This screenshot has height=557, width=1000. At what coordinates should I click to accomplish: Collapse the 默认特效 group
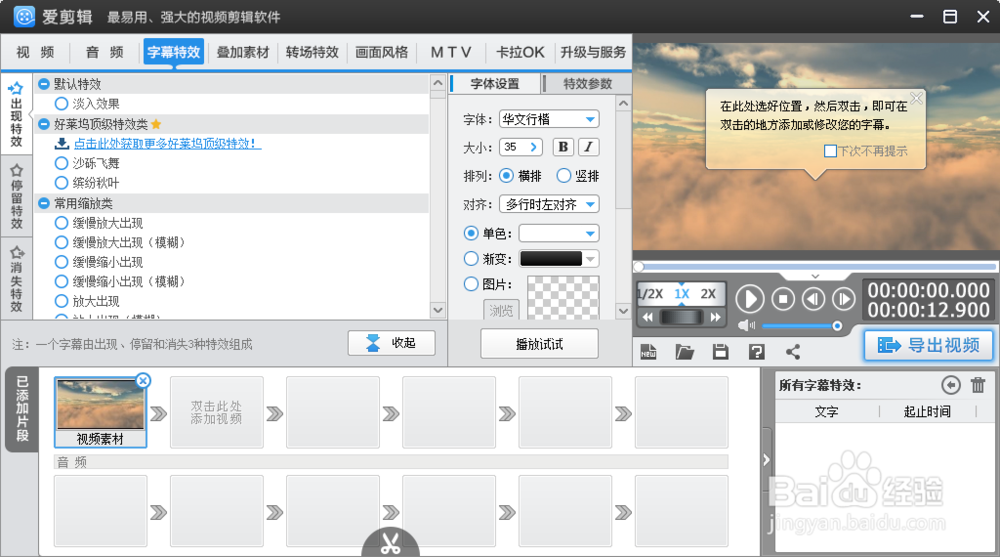coord(44,84)
